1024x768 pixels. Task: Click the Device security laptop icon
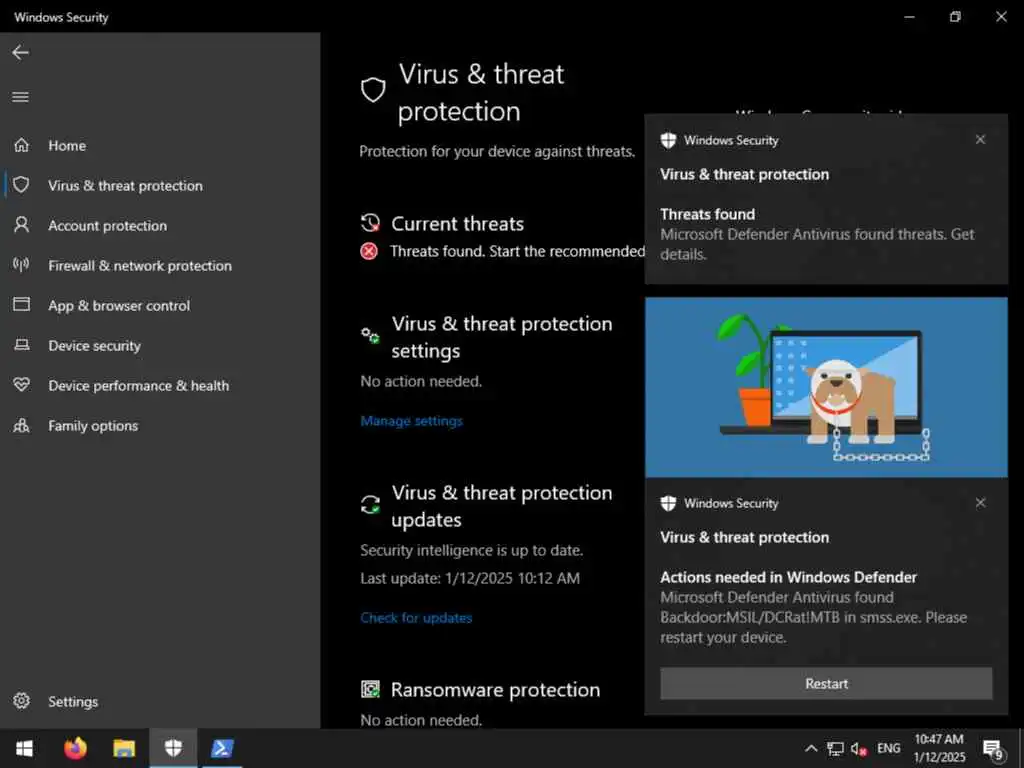(x=22, y=345)
